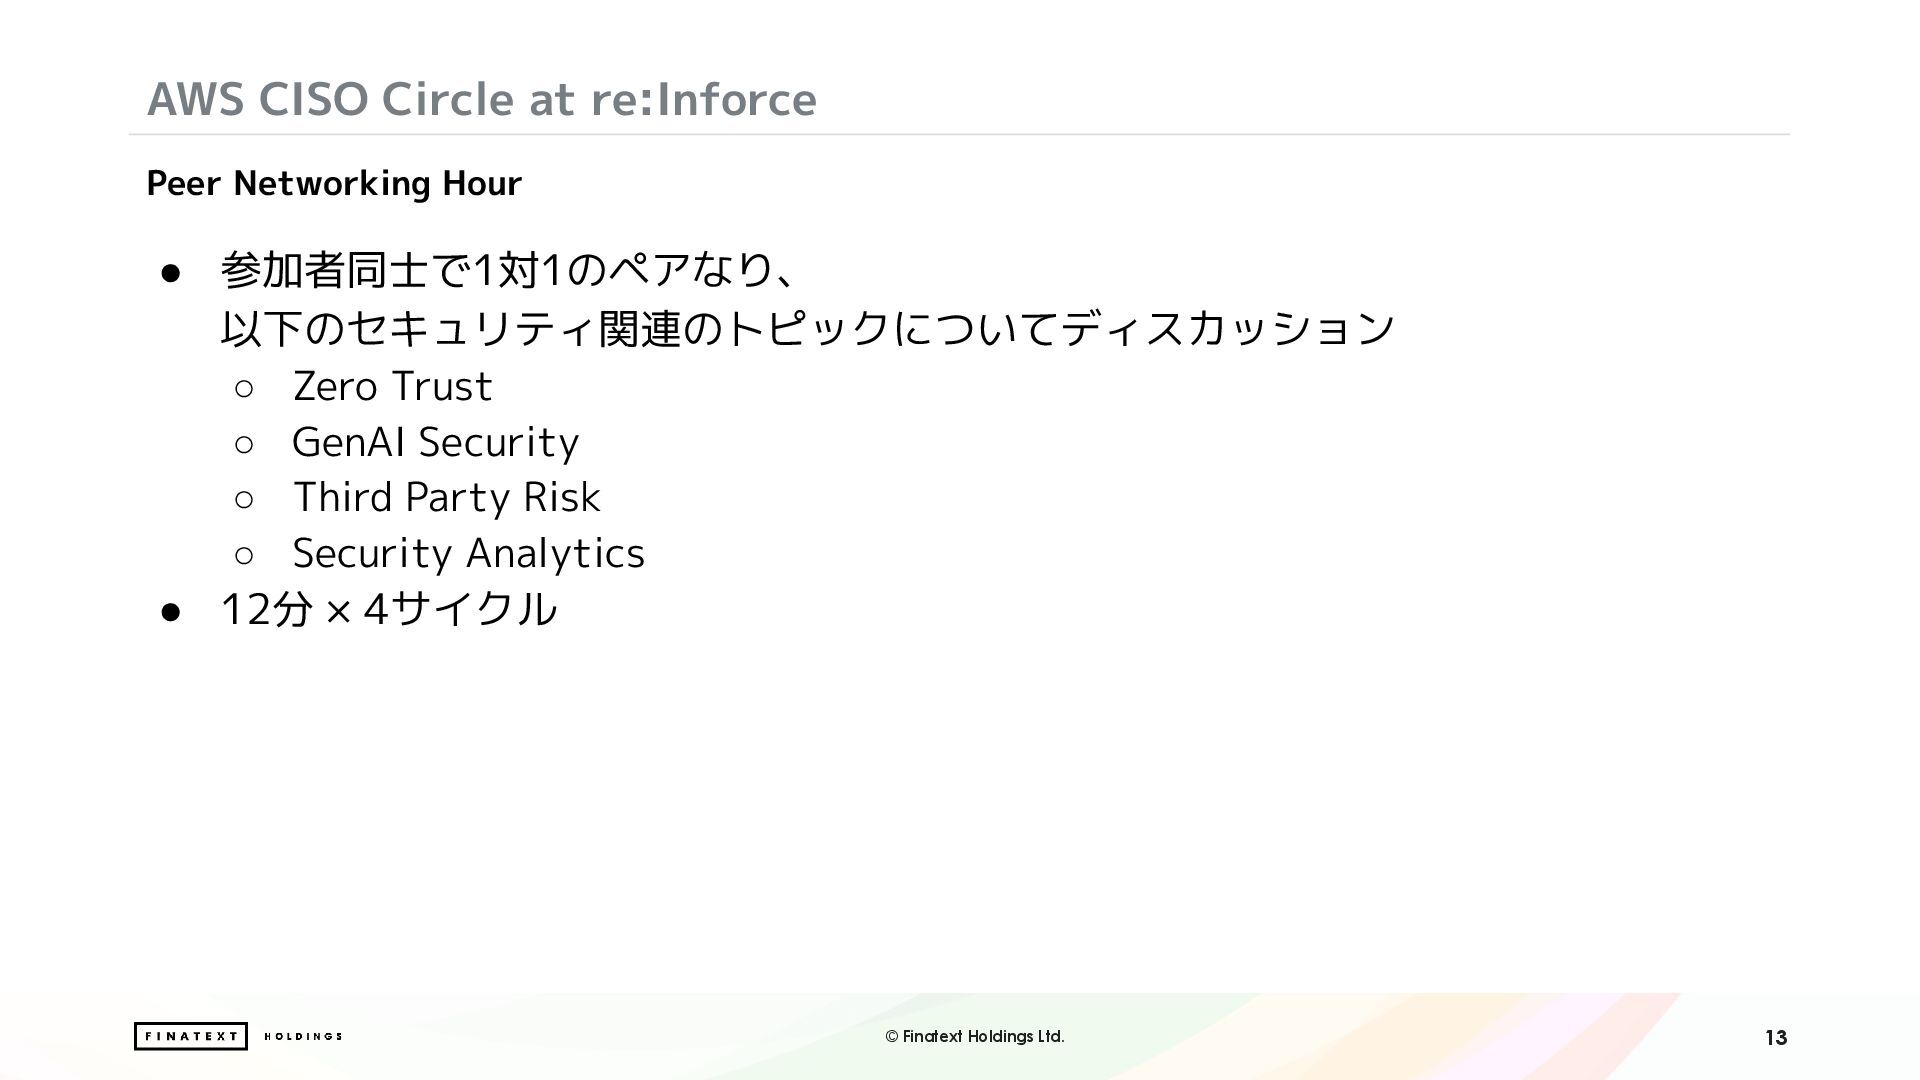Image resolution: width=1920 pixels, height=1080 pixels.
Task: Click the HOLDINGS text beside logo
Action: (x=303, y=1036)
